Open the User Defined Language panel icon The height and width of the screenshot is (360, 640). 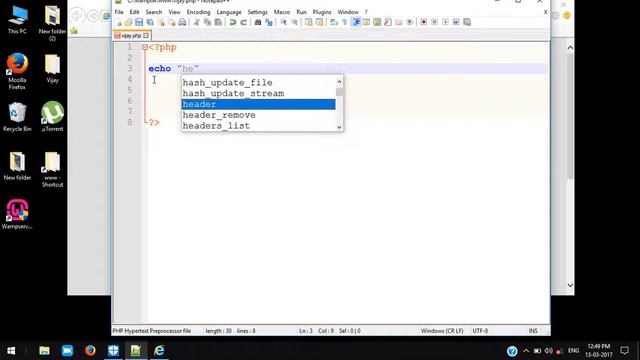click(x=366, y=22)
